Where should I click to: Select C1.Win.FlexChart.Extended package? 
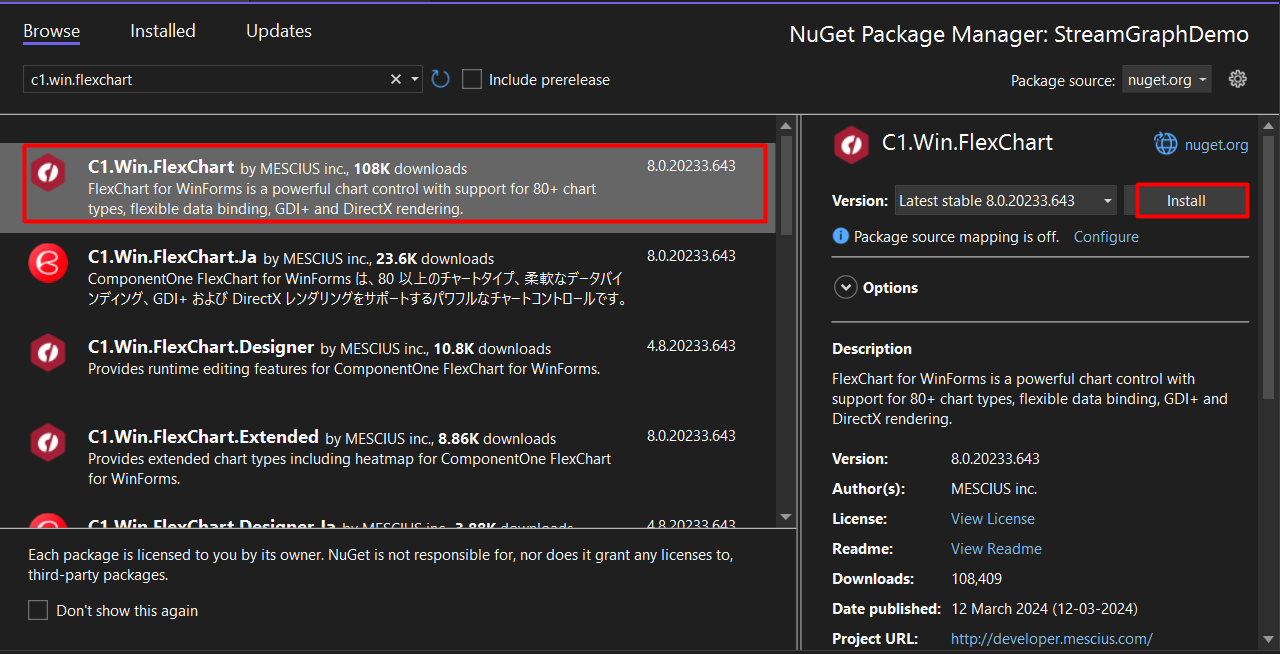(388, 457)
